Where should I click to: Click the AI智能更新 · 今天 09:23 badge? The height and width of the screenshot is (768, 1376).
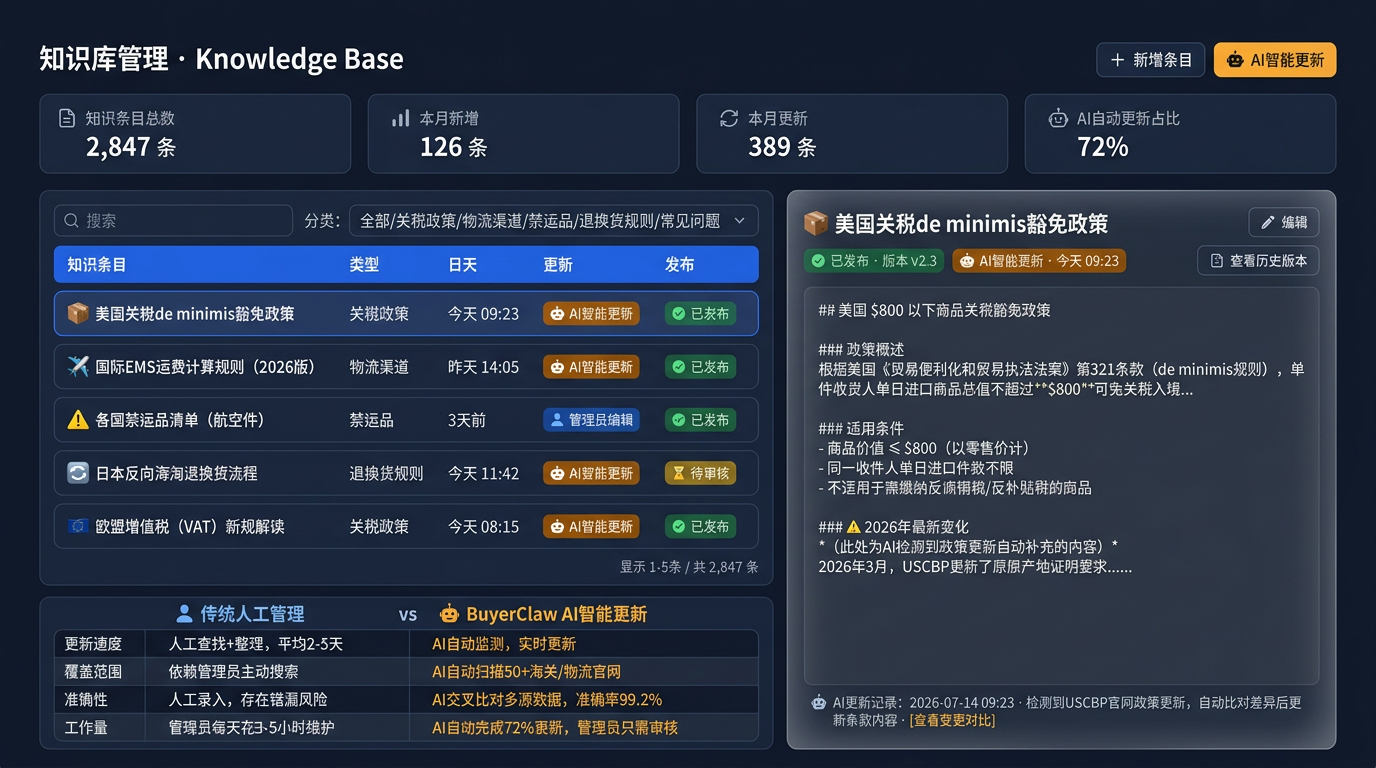tap(1039, 261)
